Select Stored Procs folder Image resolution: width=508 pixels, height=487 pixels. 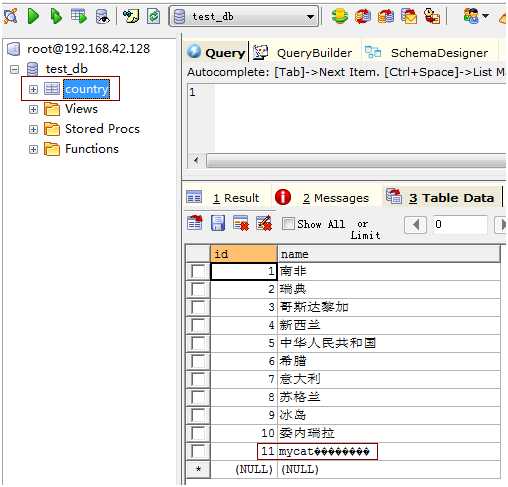pyautogui.click(x=102, y=129)
